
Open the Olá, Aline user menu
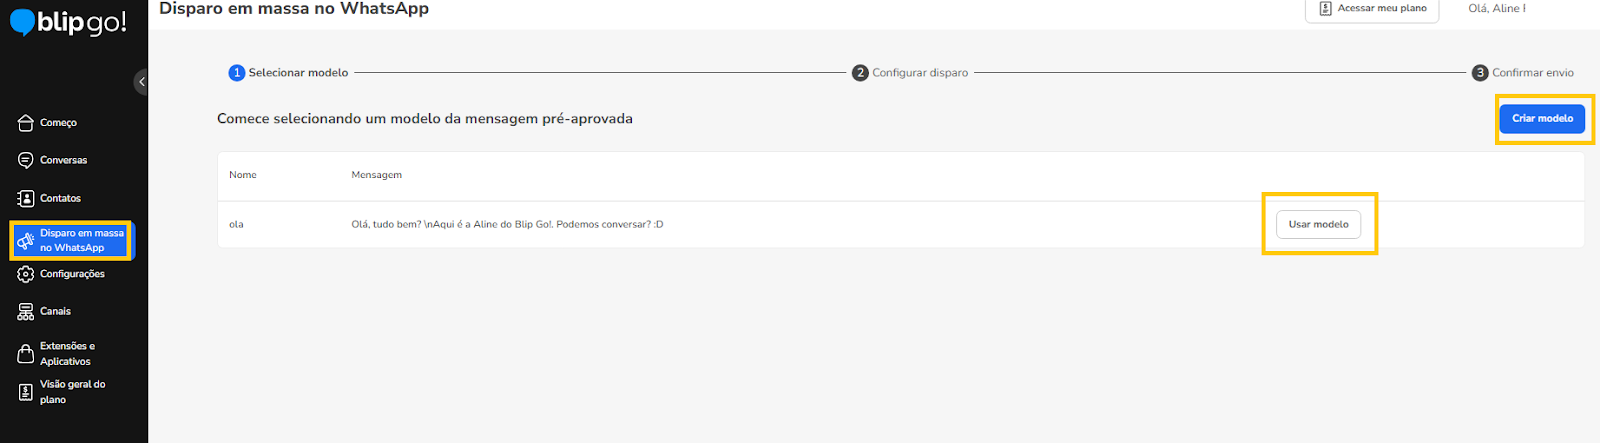pos(1497,8)
